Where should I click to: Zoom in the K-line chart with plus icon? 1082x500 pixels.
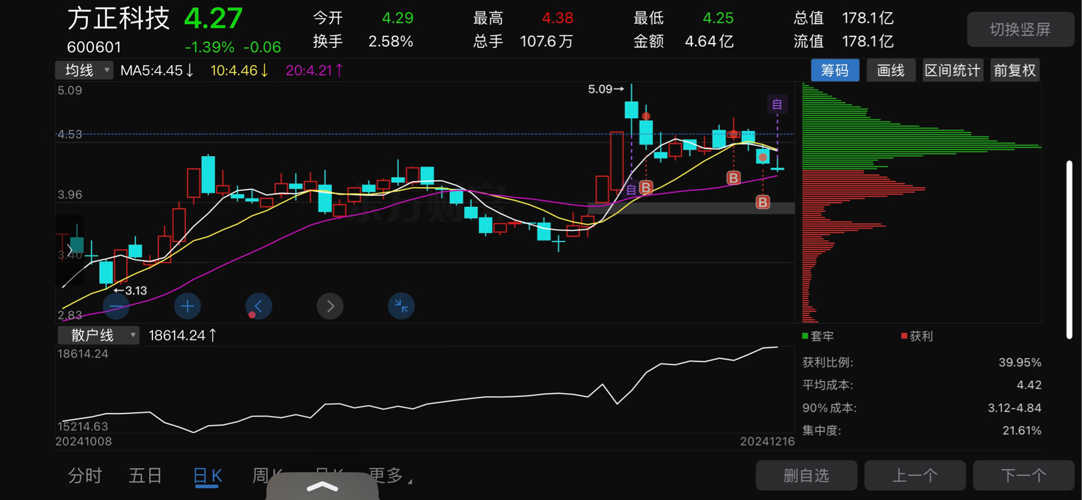coord(188,306)
